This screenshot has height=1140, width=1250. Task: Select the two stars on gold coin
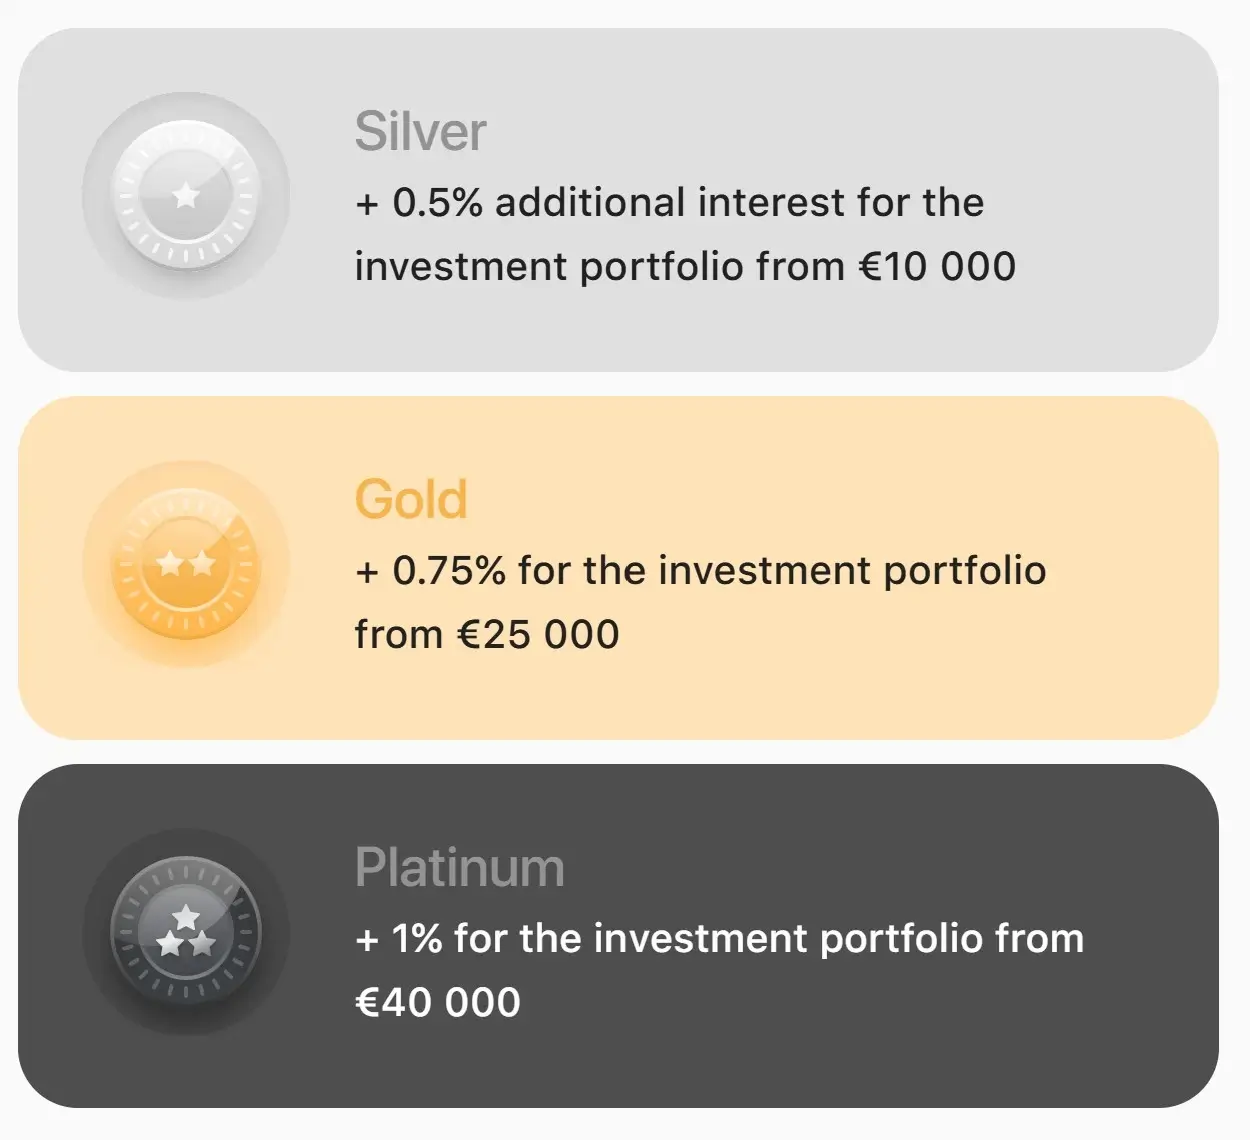186,564
